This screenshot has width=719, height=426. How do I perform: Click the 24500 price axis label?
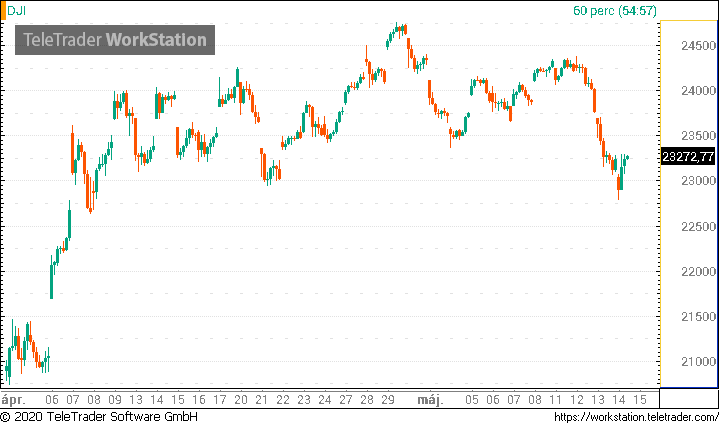click(698, 46)
